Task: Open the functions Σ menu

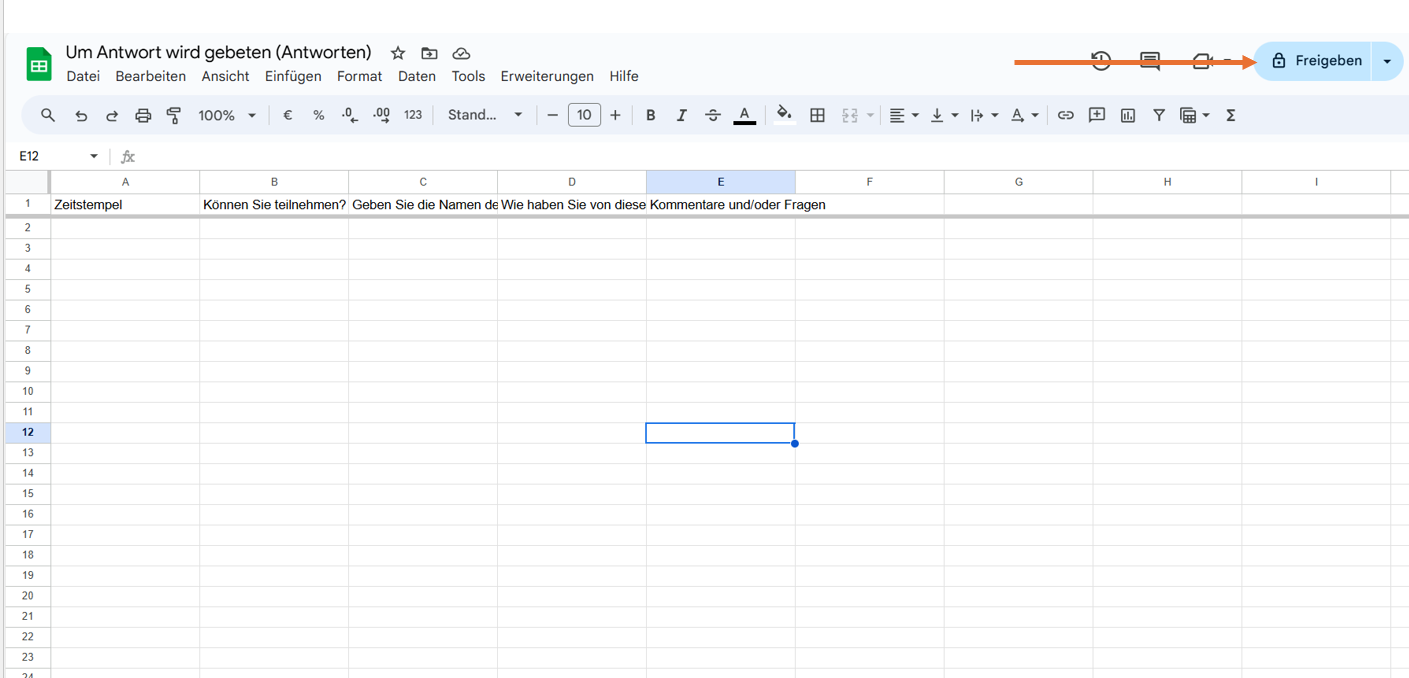Action: click(x=1231, y=115)
